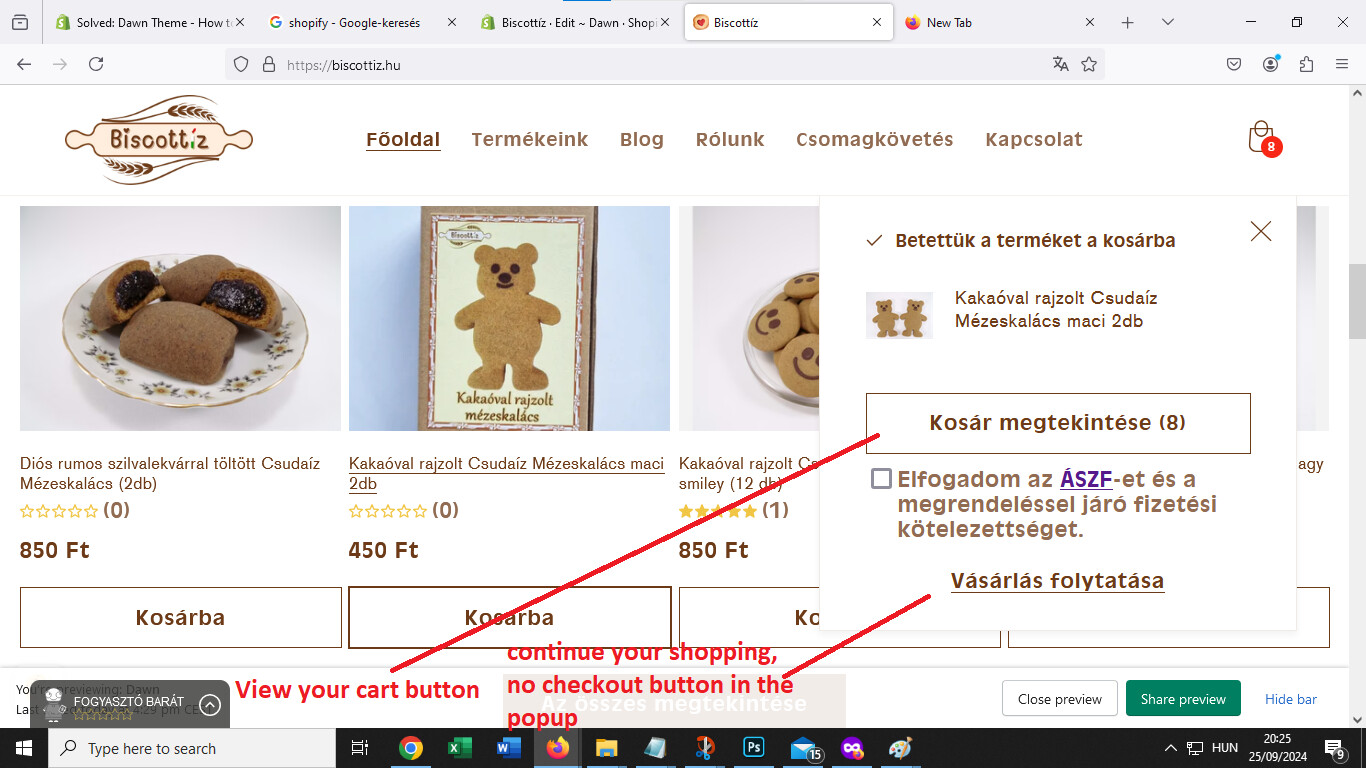Open the bear gingerbread product image
Viewport: 1366px width, 768px height.
point(509,318)
